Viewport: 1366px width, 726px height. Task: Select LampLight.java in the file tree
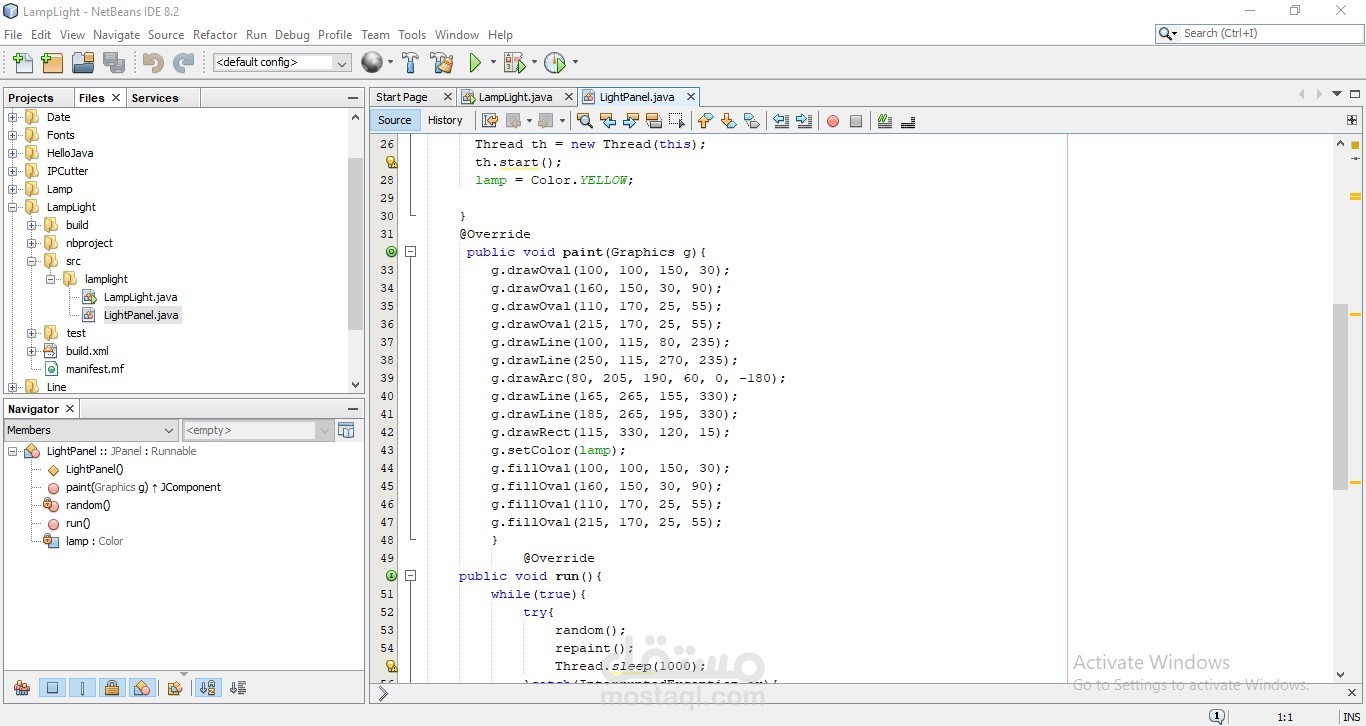tap(140, 297)
